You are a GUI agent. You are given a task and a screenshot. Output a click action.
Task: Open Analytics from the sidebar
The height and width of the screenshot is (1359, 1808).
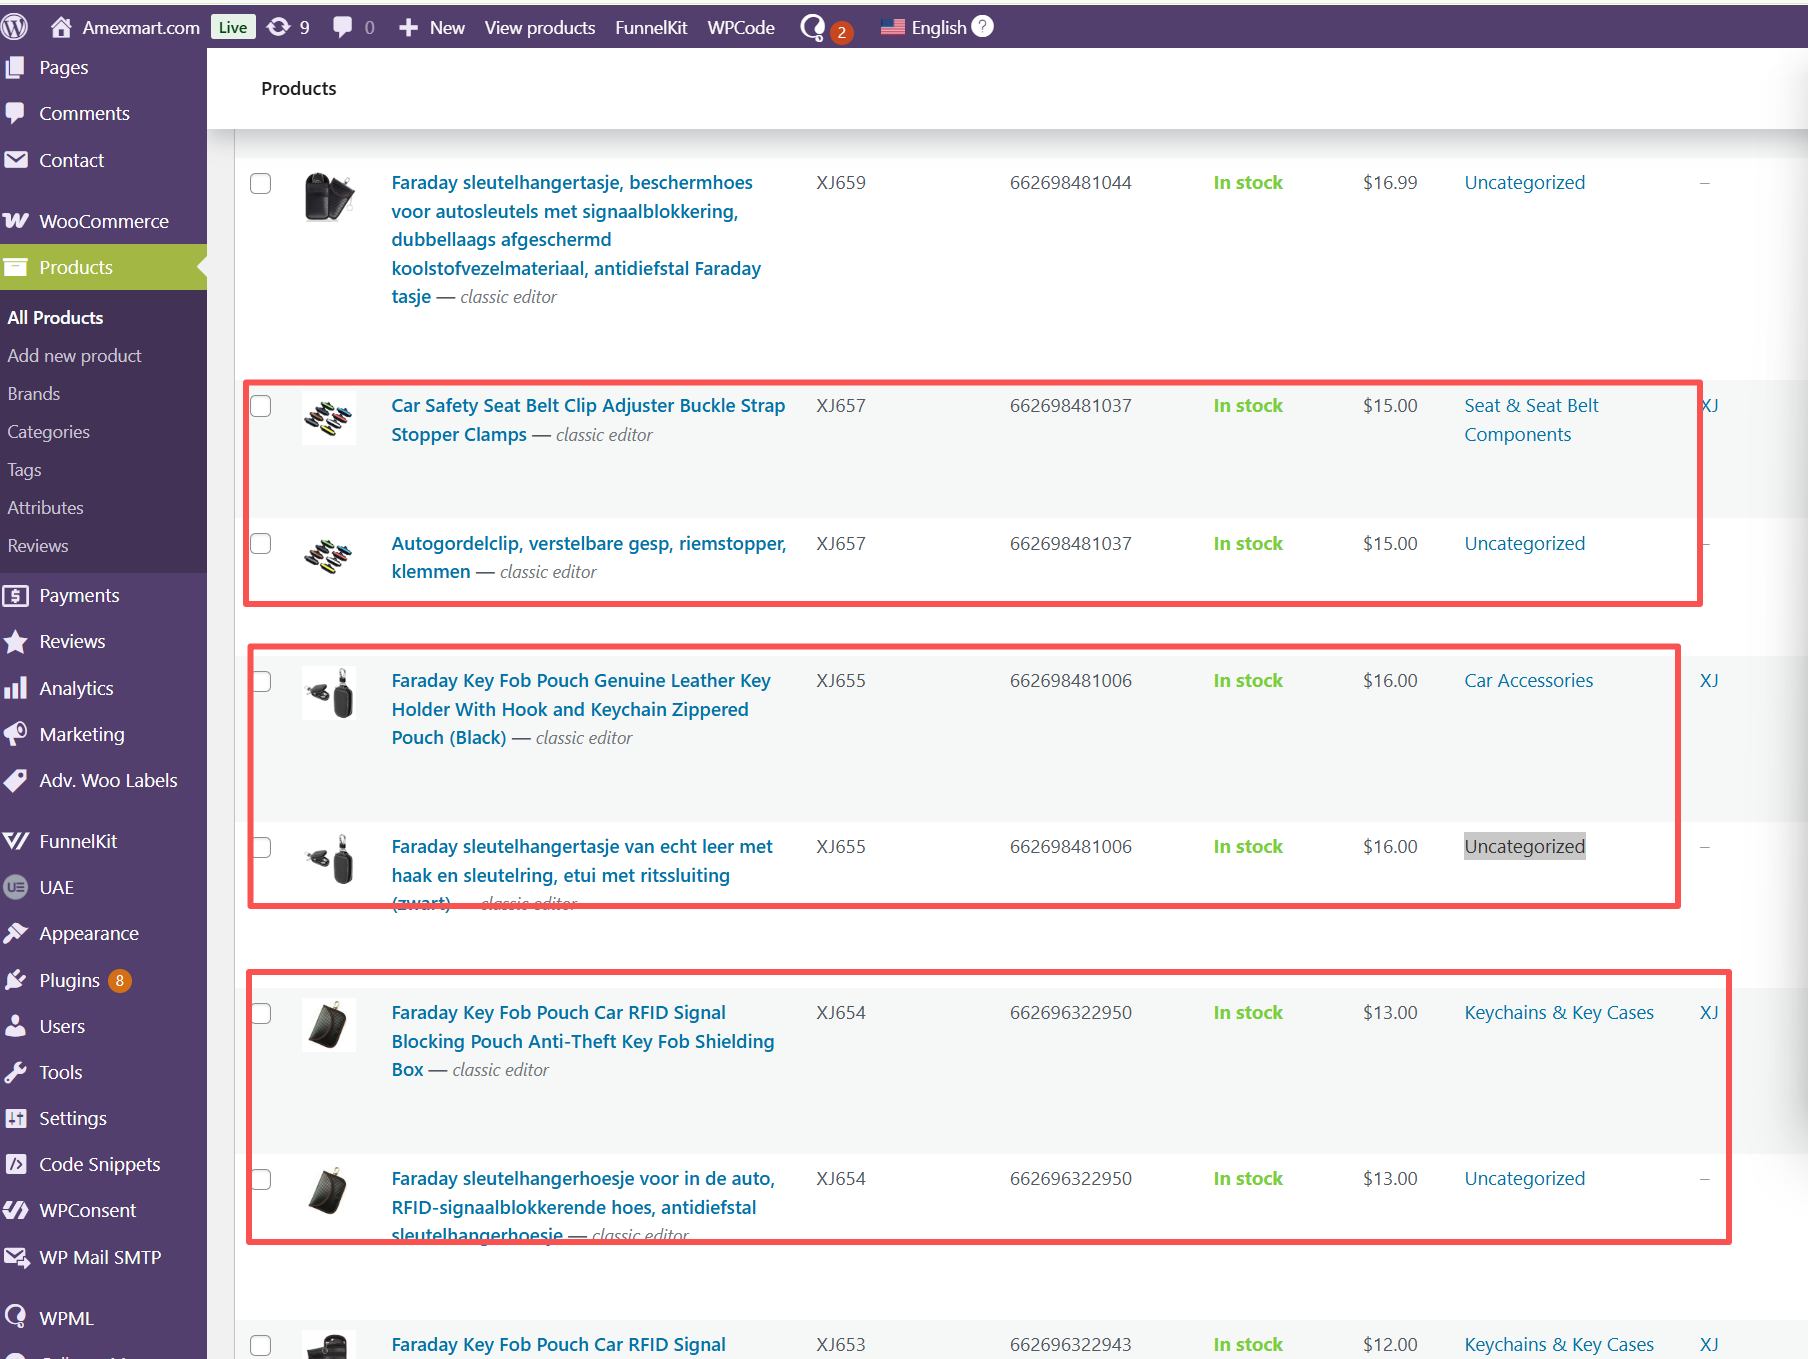coord(76,688)
